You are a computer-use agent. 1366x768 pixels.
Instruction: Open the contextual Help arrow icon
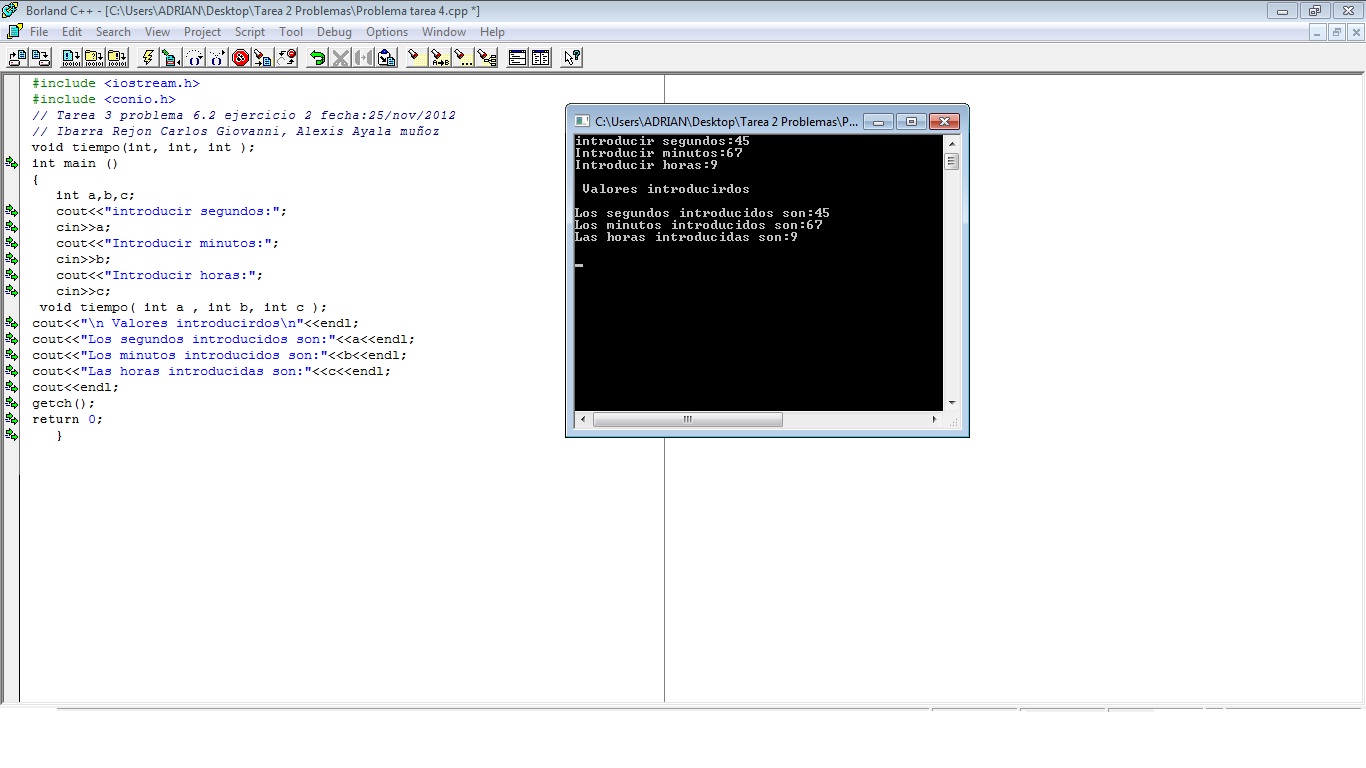(x=570, y=57)
